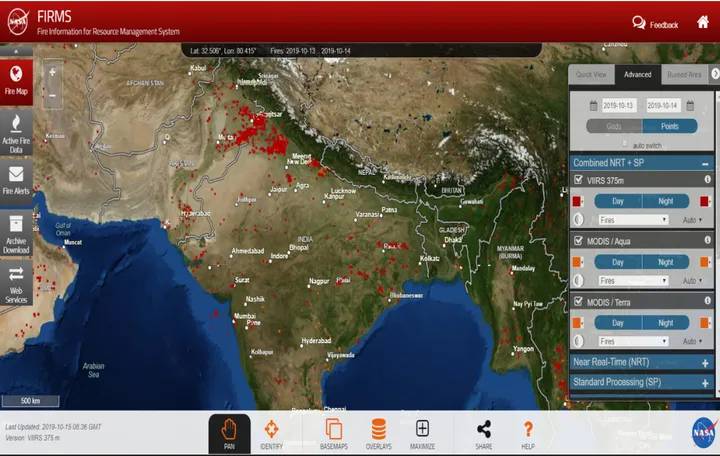Select the Points display button
This screenshot has width=720, height=456.
[669, 126]
